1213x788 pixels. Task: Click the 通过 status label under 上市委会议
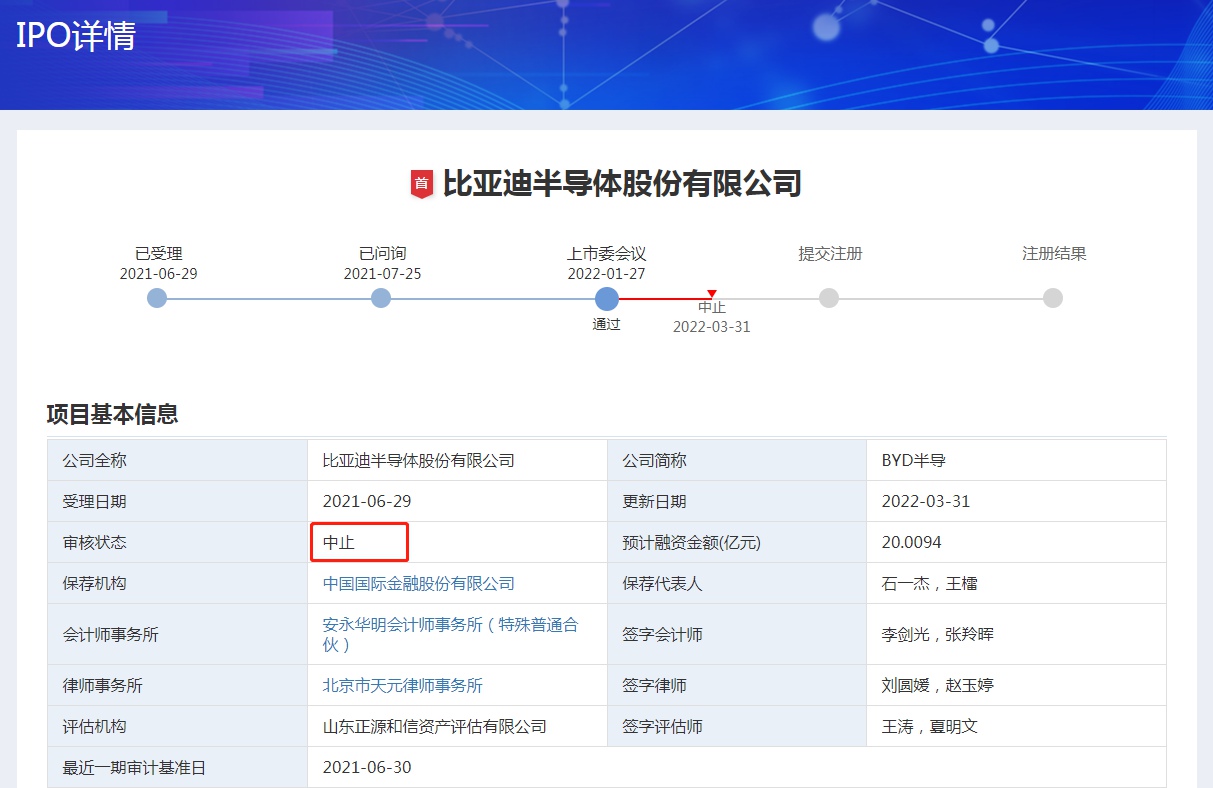pos(606,326)
